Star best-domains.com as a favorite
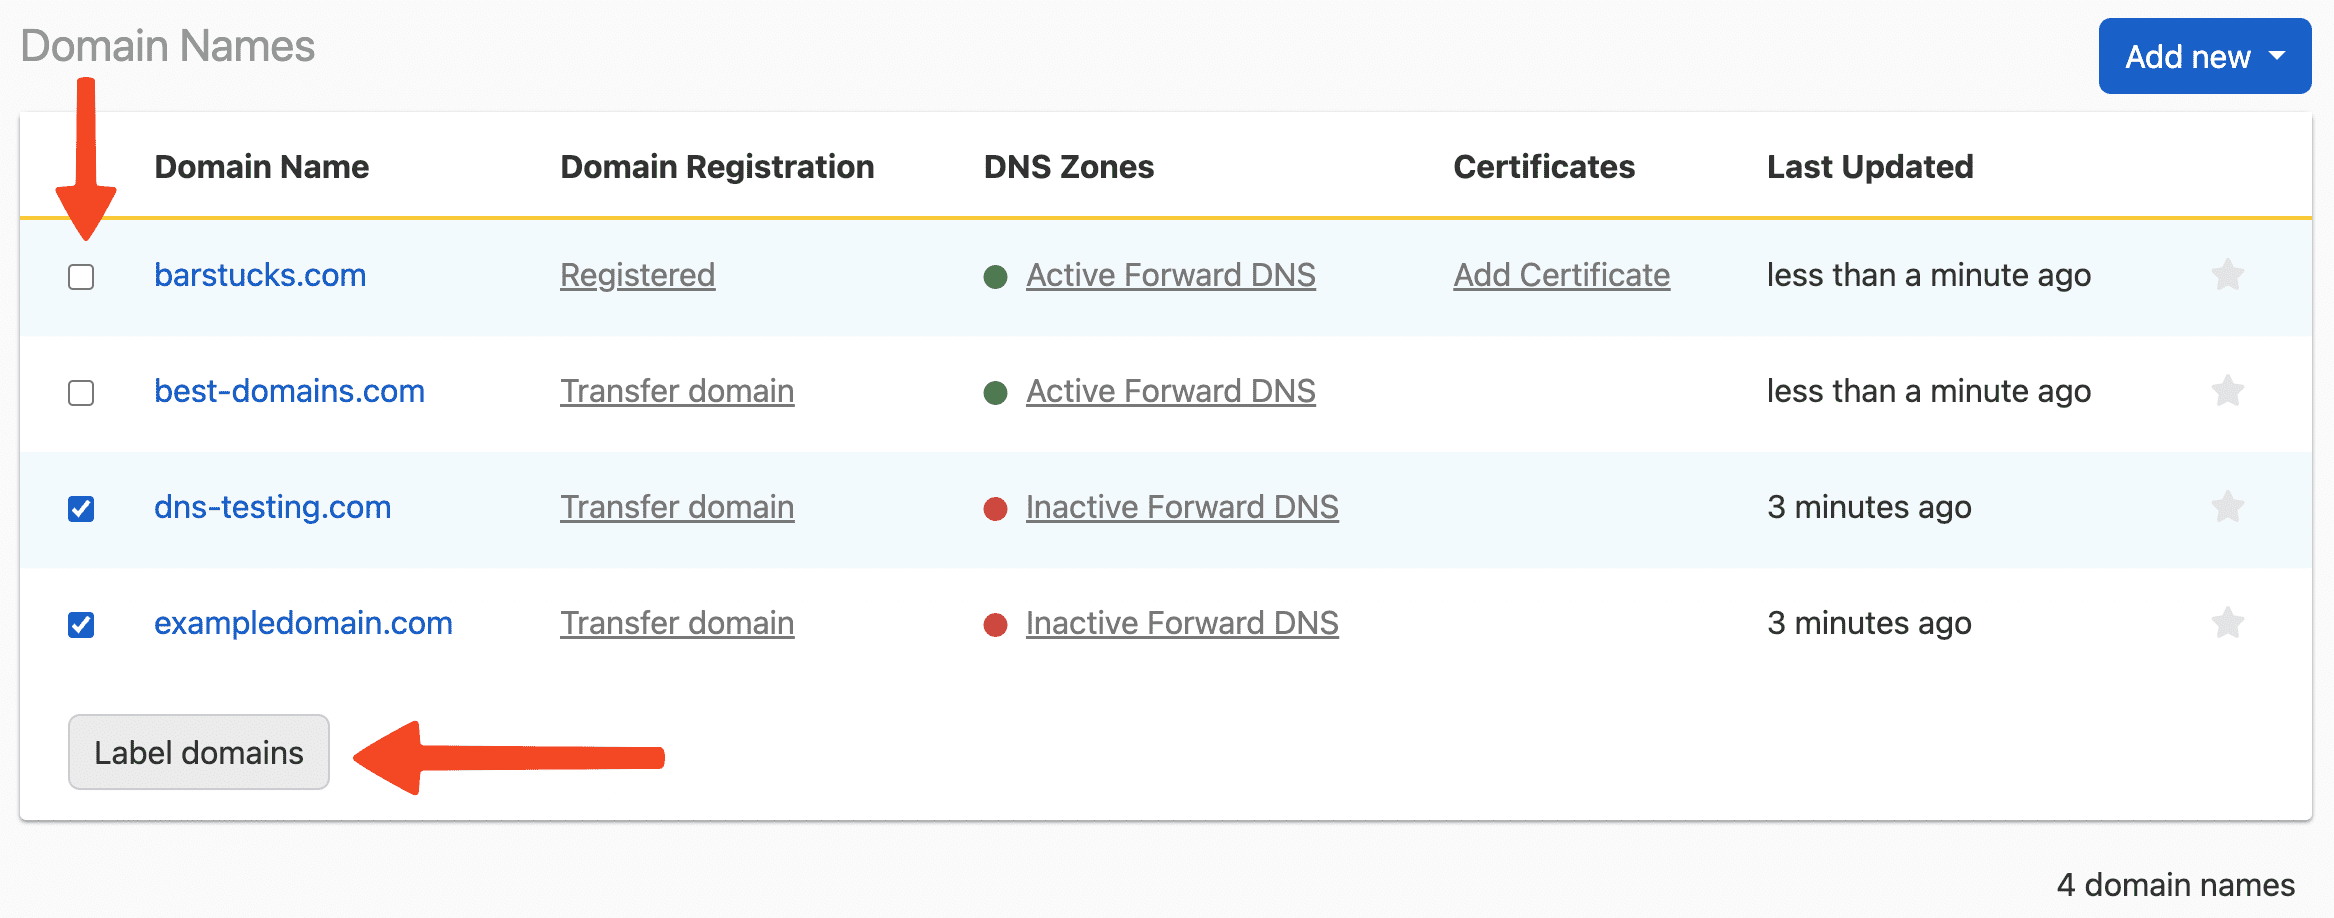 (2228, 391)
